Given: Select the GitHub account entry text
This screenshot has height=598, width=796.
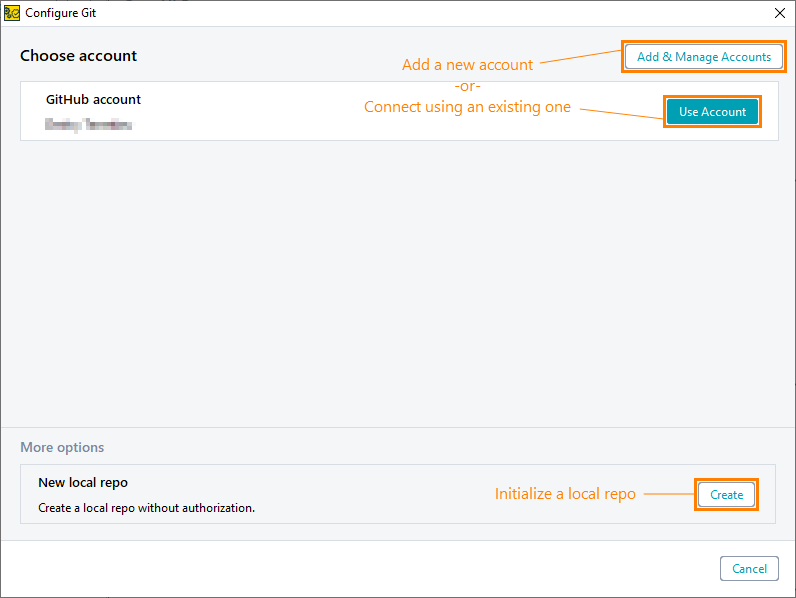Looking at the screenshot, I should (x=93, y=99).
